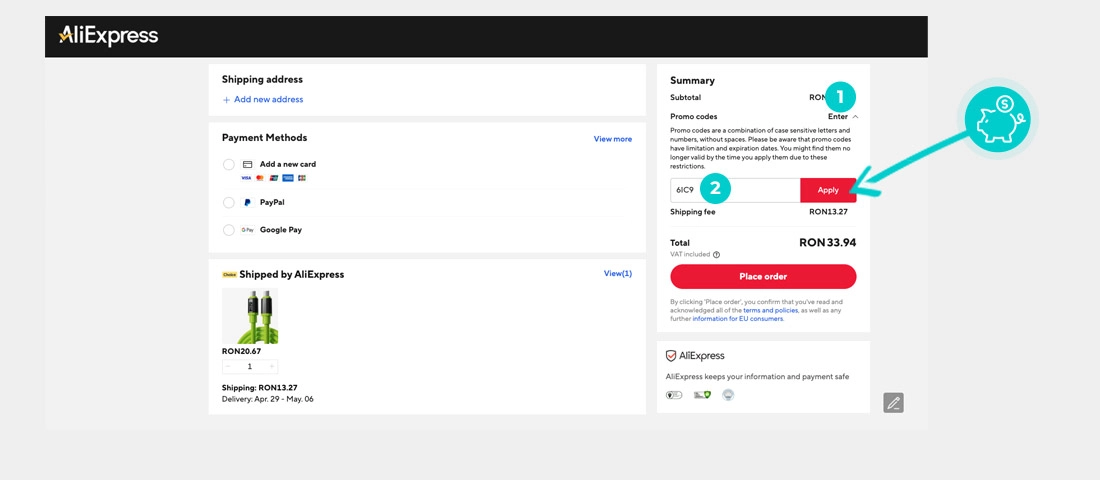The width and height of the screenshot is (1100, 480).
Task: Apply the promo code
Action: (x=828, y=190)
